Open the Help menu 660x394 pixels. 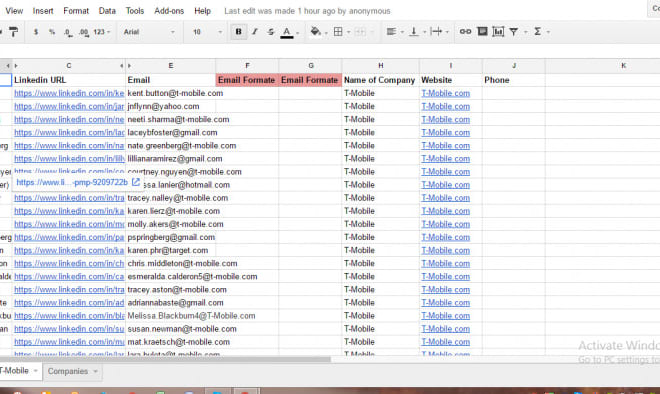(x=202, y=11)
